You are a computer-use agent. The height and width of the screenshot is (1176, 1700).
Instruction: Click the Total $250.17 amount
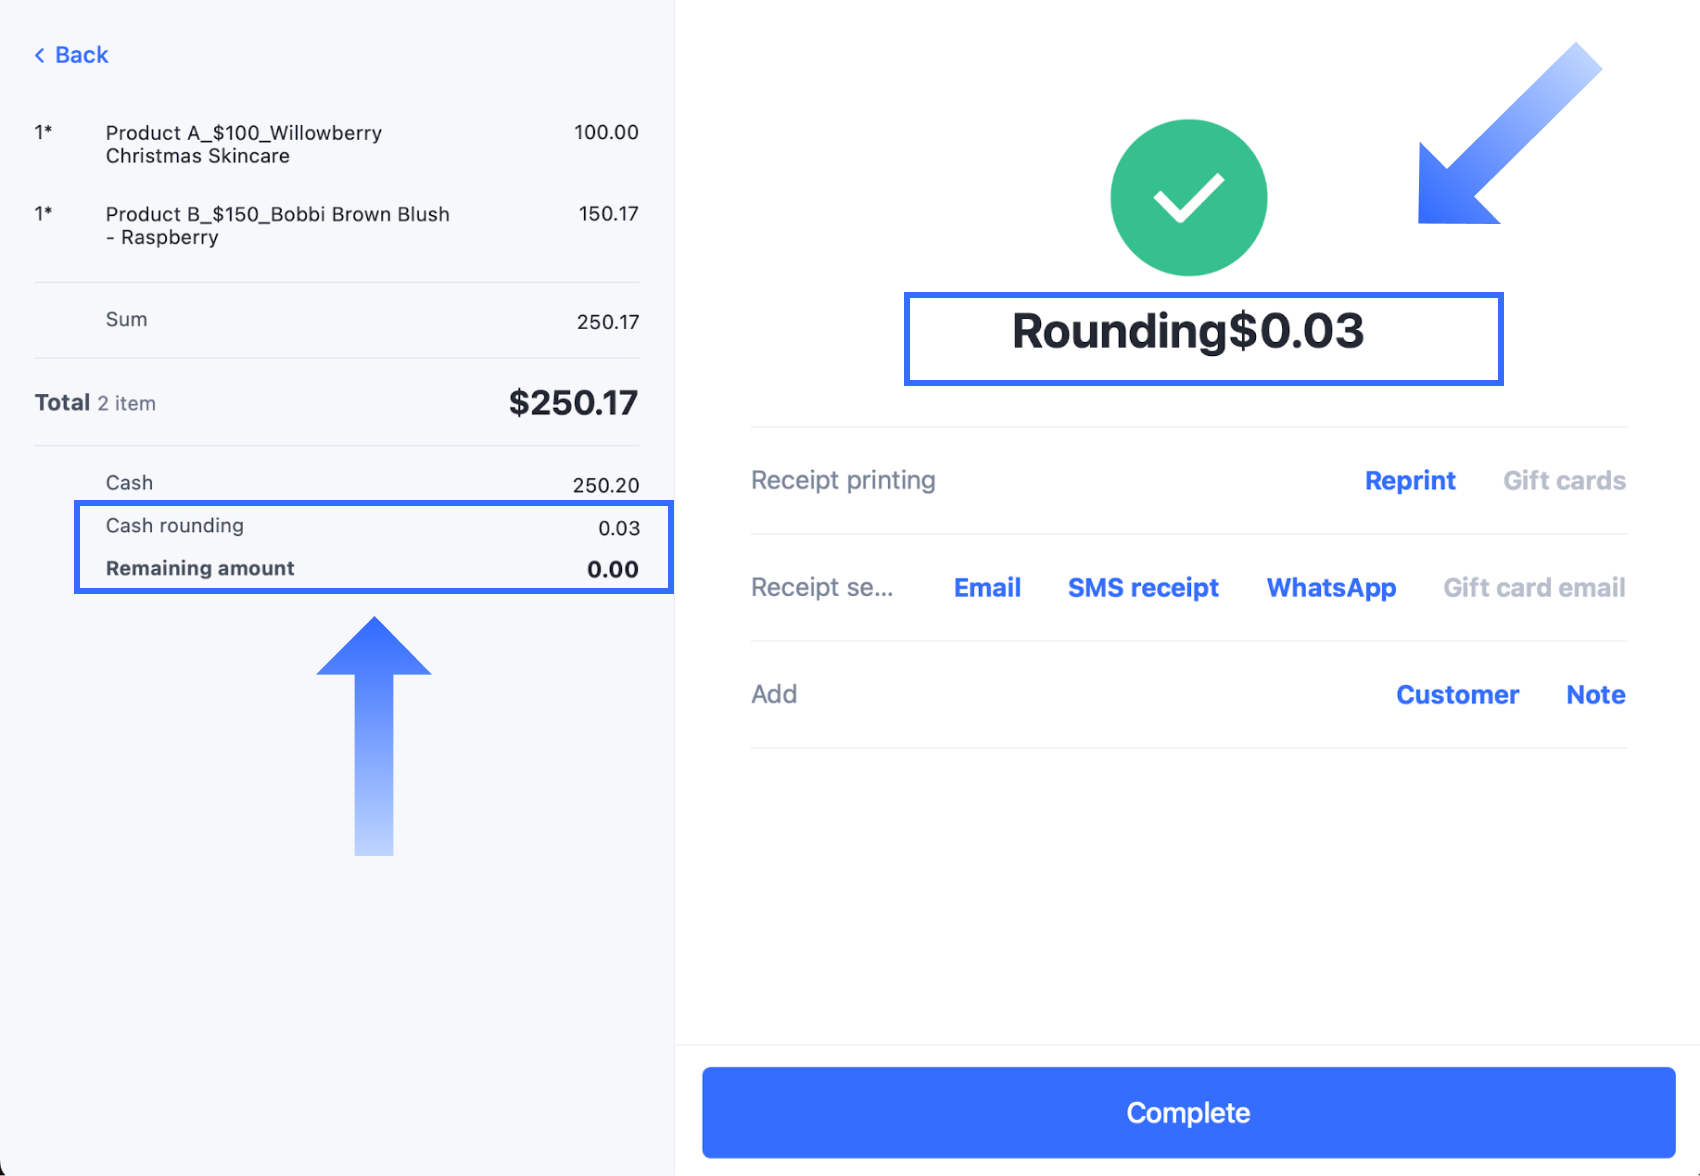click(572, 403)
